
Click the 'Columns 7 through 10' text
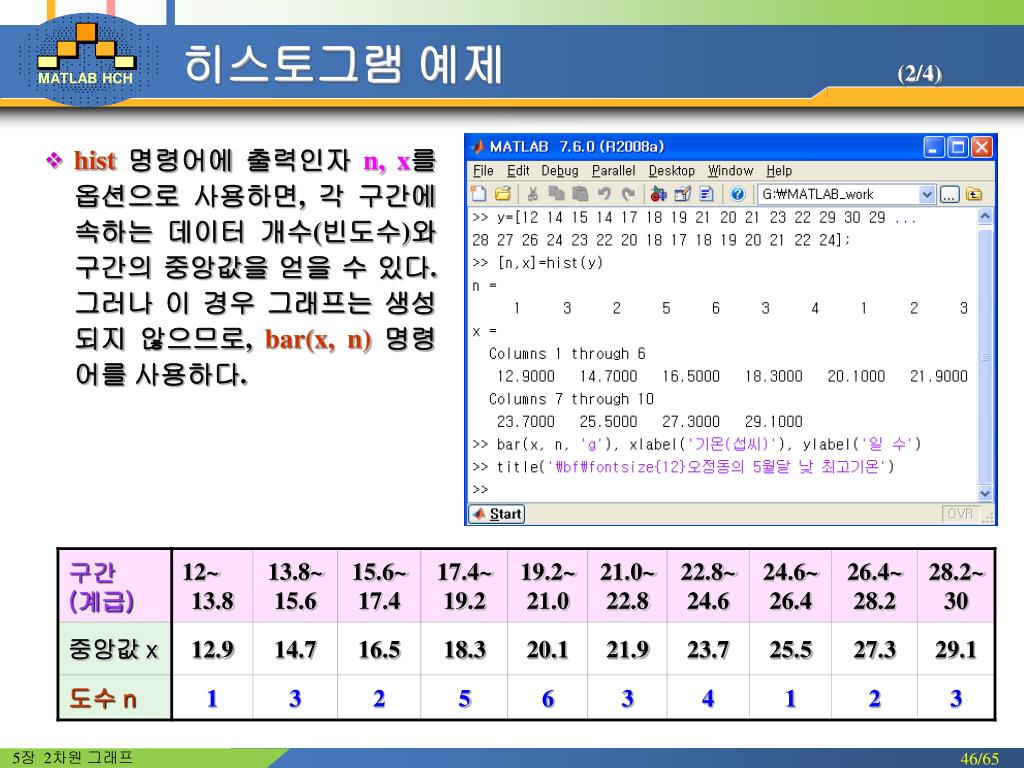(x=571, y=399)
